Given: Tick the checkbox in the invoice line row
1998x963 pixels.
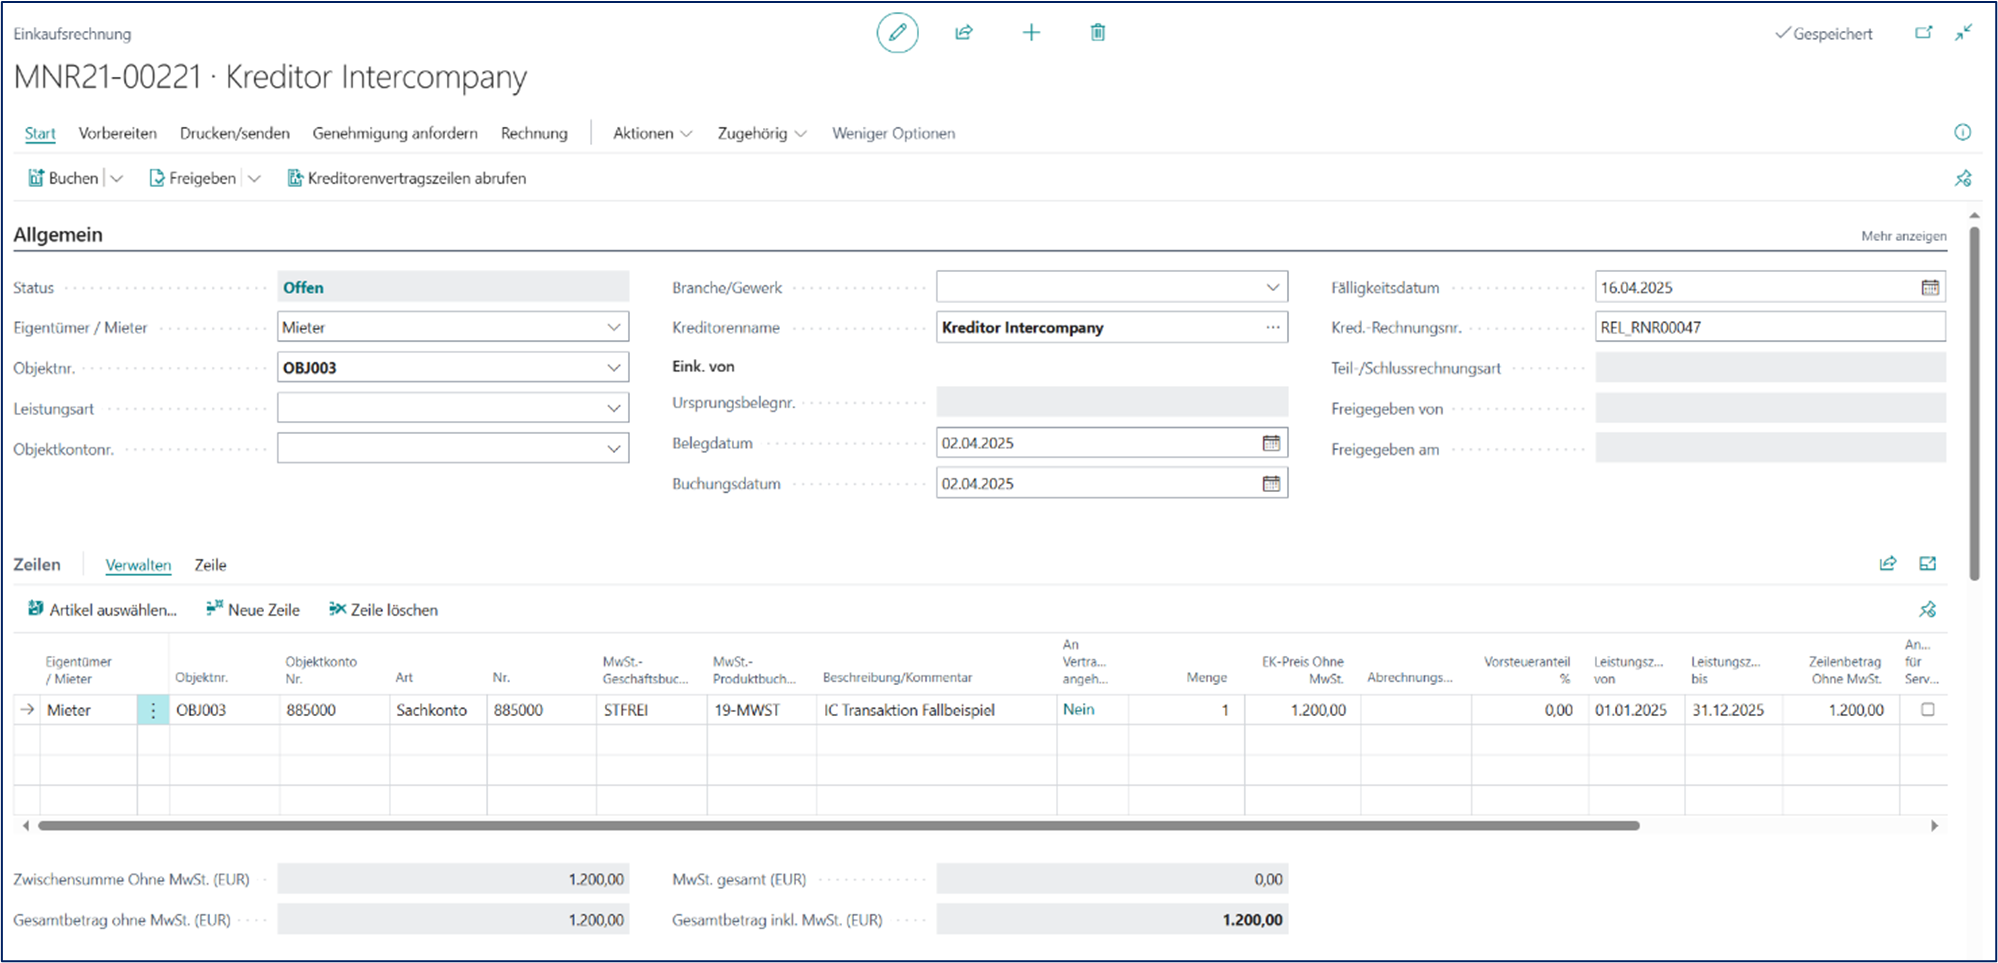Looking at the screenshot, I should (1927, 710).
